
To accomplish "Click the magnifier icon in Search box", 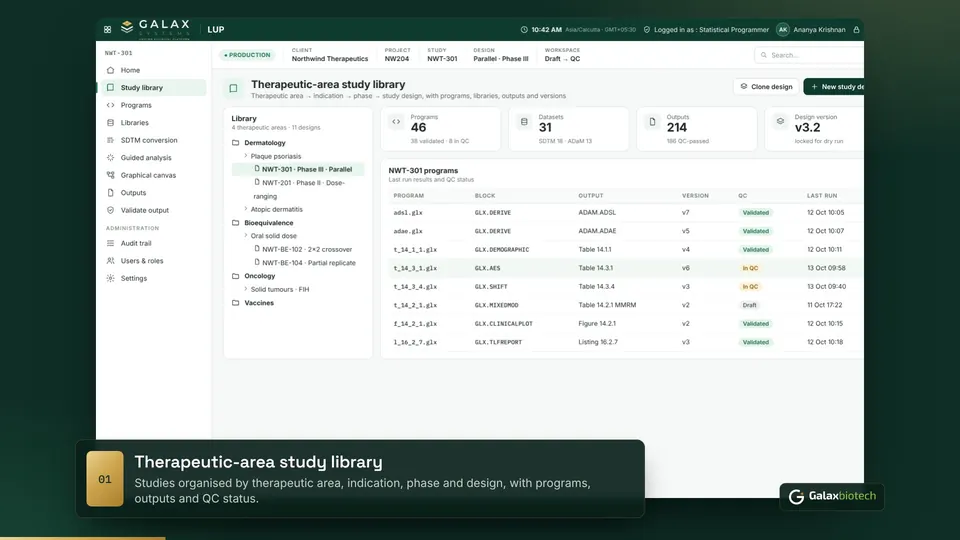I will pos(763,55).
